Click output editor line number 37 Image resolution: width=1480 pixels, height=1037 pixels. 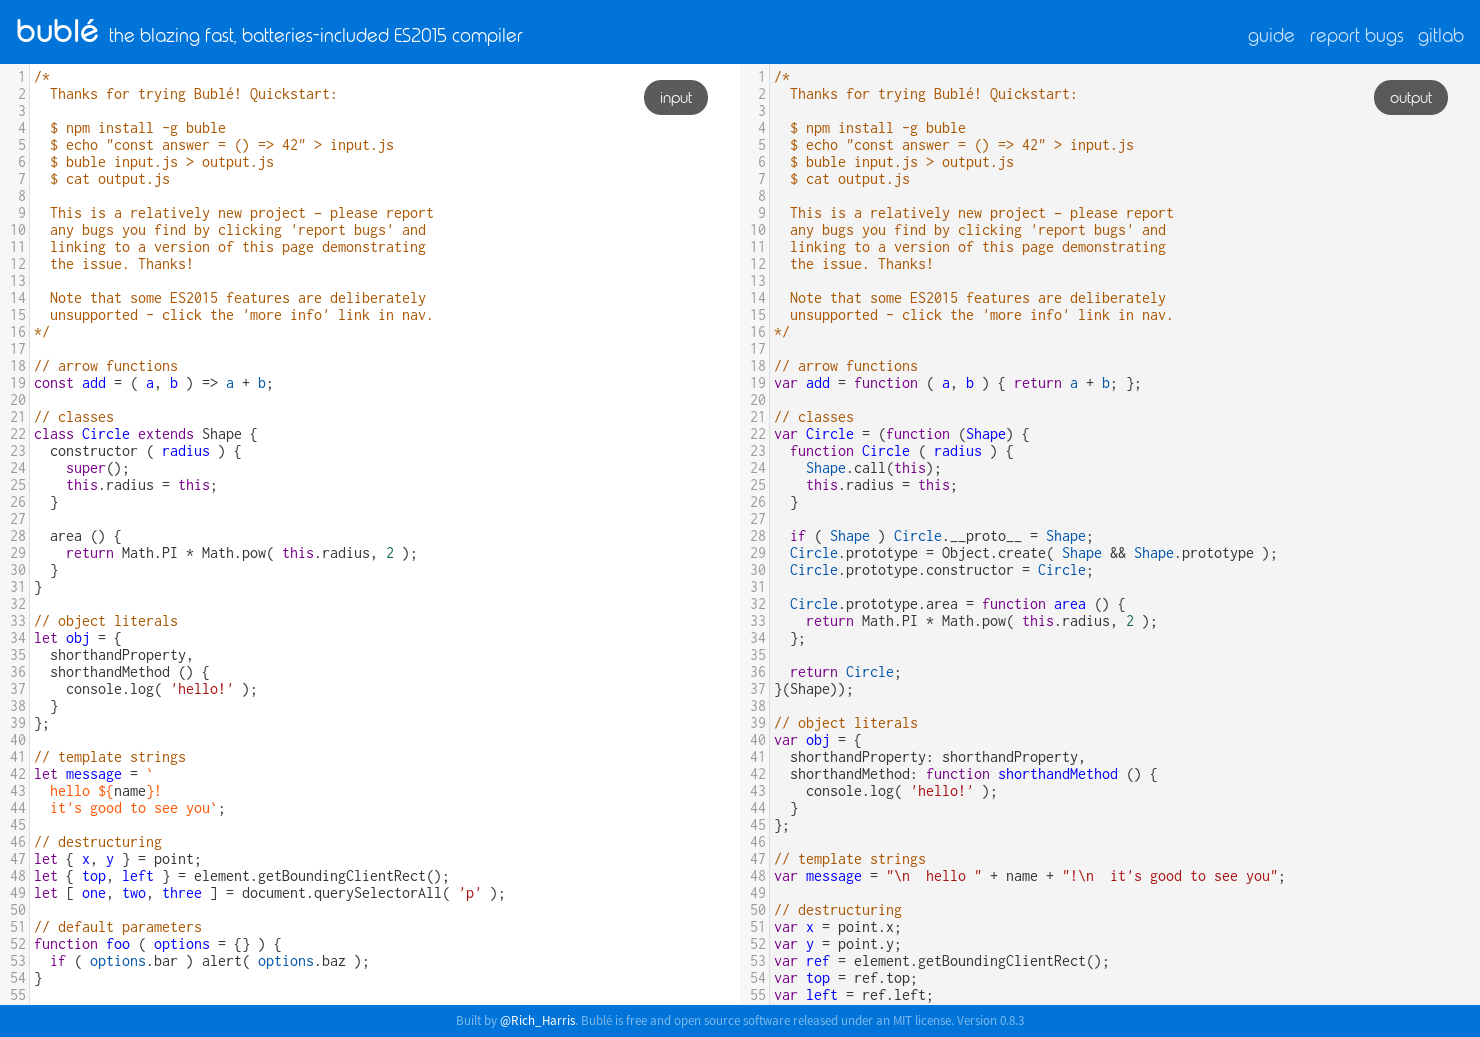click(758, 689)
